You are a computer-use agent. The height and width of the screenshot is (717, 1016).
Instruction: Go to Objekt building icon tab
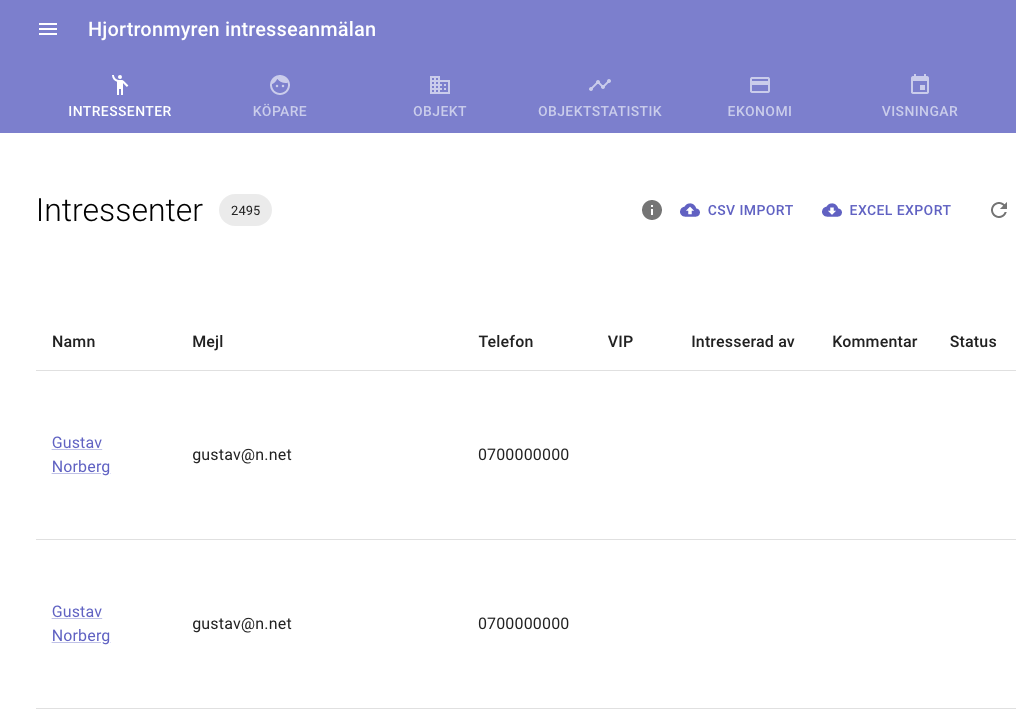pos(440,97)
